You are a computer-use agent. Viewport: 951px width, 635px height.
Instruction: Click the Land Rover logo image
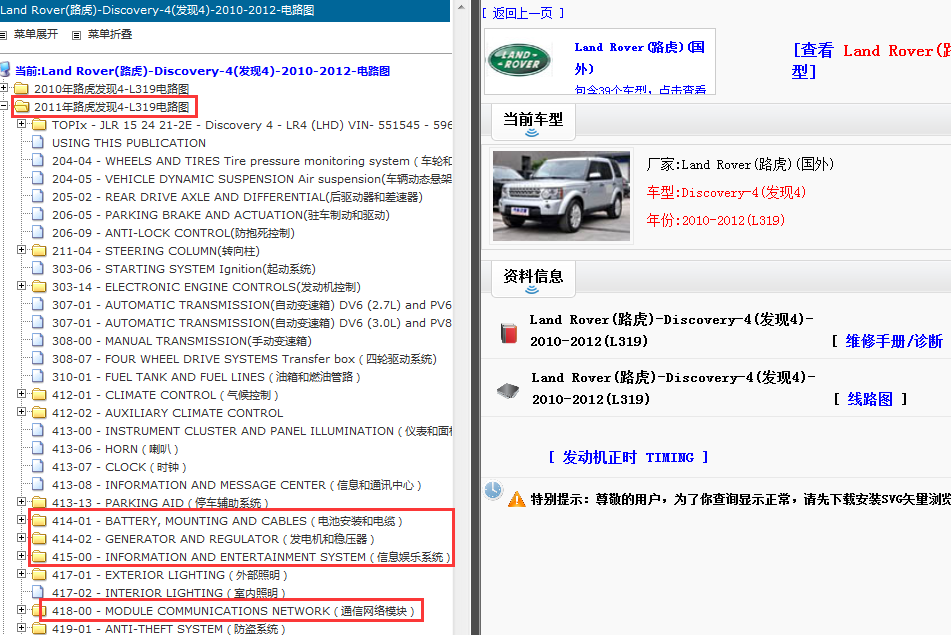(519, 60)
